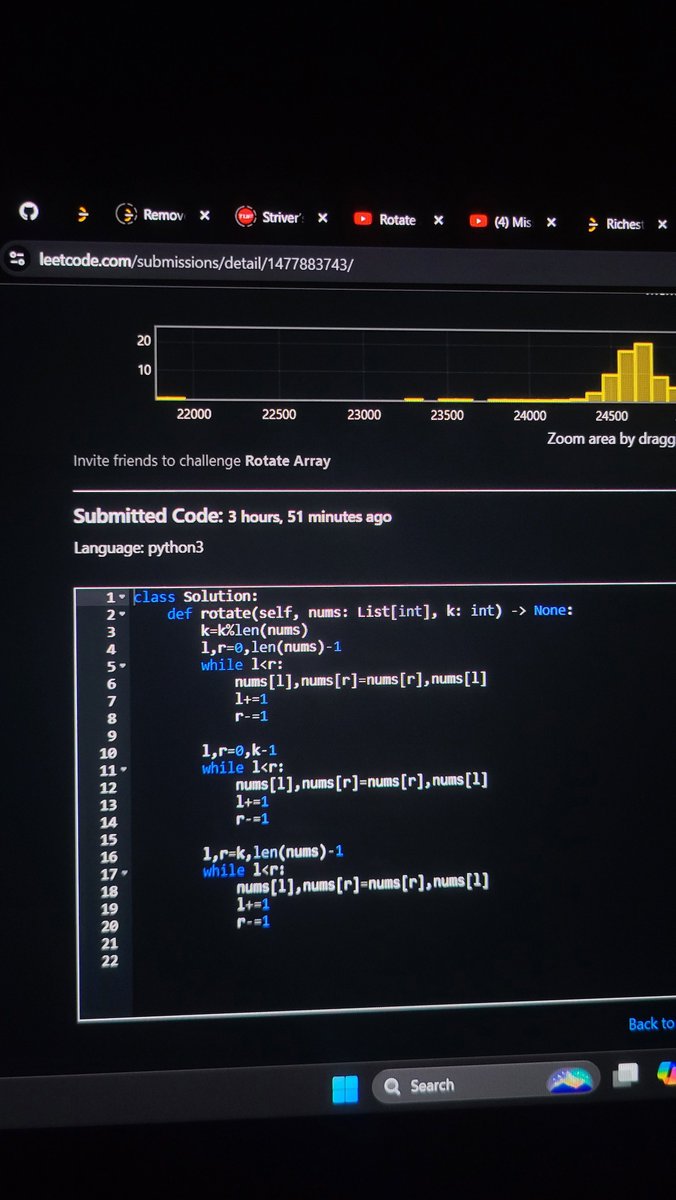The image size is (676, 1200).
Task: Click the search highlight illustration in Search box
Action: tap(570, 1080)
